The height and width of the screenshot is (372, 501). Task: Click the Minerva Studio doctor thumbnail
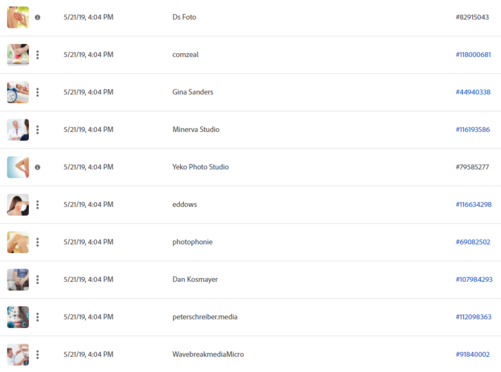click(18, 130)
